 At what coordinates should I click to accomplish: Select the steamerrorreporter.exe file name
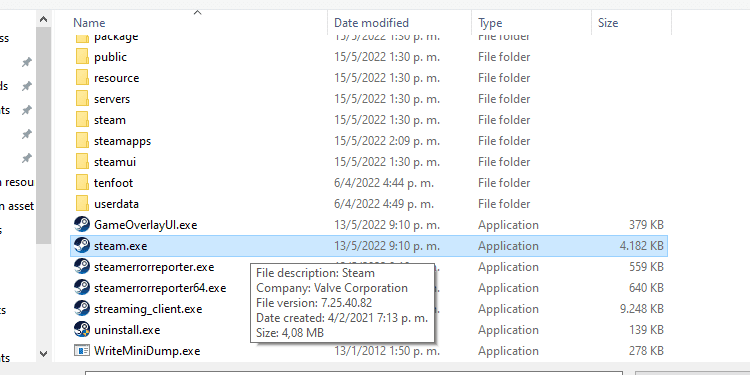coord(154,267)
